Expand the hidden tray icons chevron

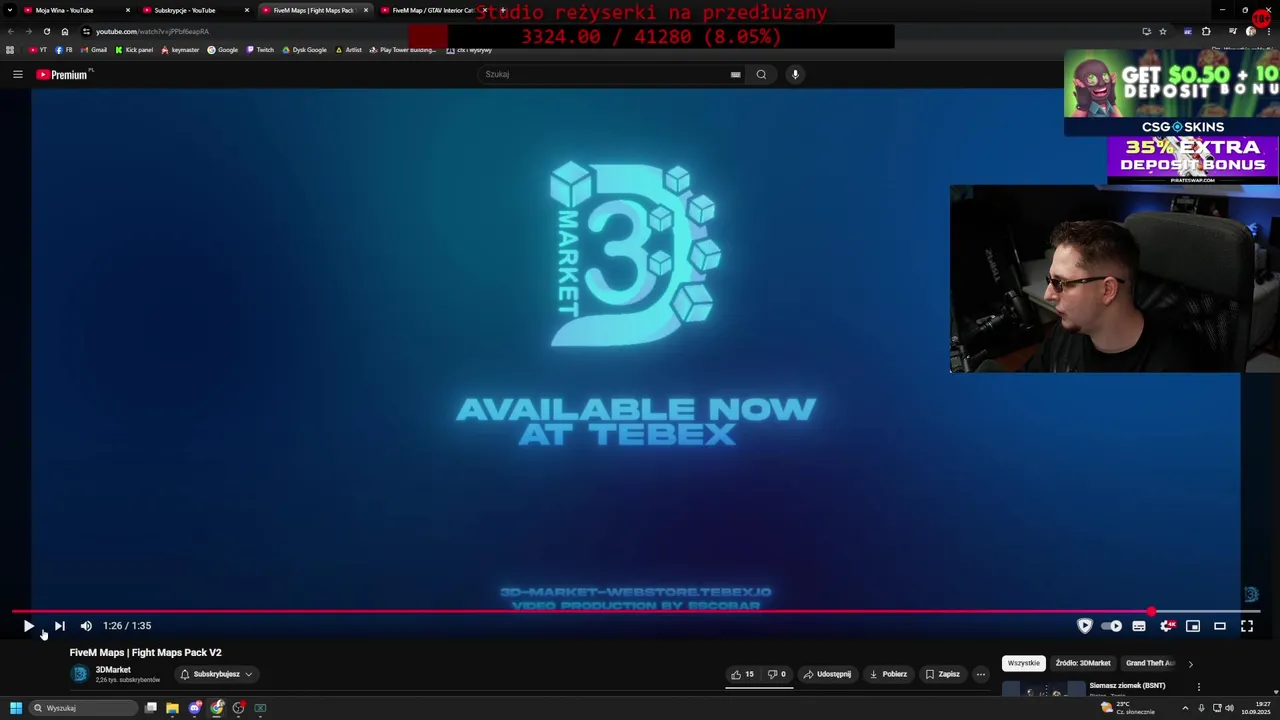coord(1185,708)
